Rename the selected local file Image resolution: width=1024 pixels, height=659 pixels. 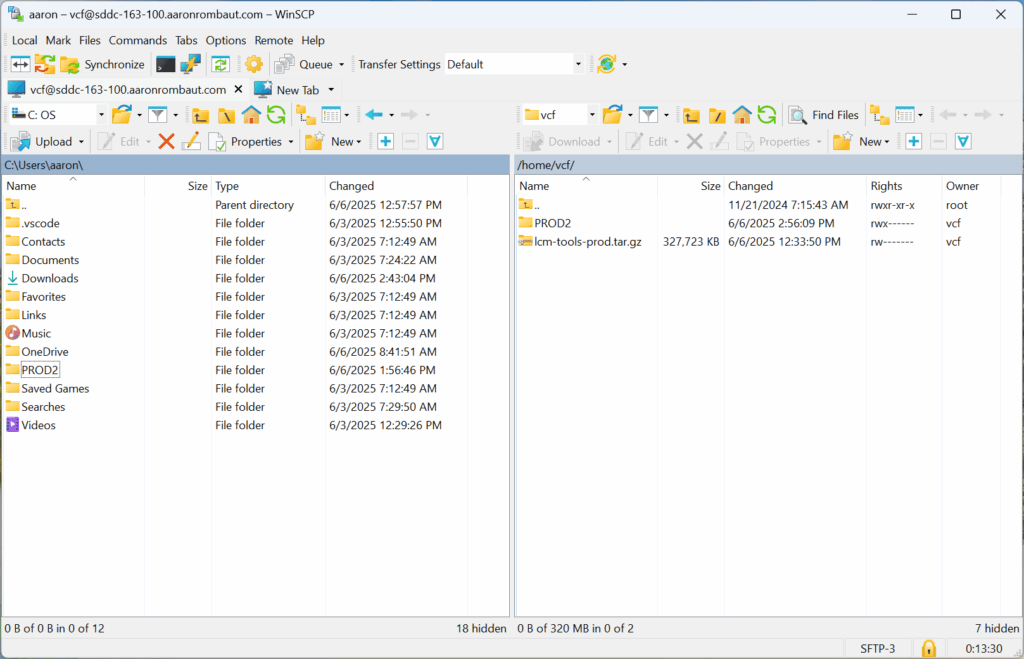pyautogui.click(x=191, y=142)
